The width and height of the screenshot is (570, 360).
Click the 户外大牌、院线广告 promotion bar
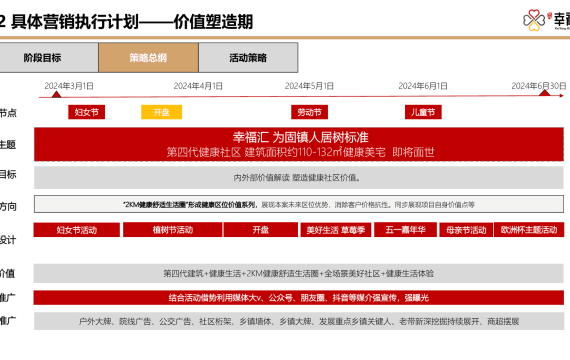299,321
